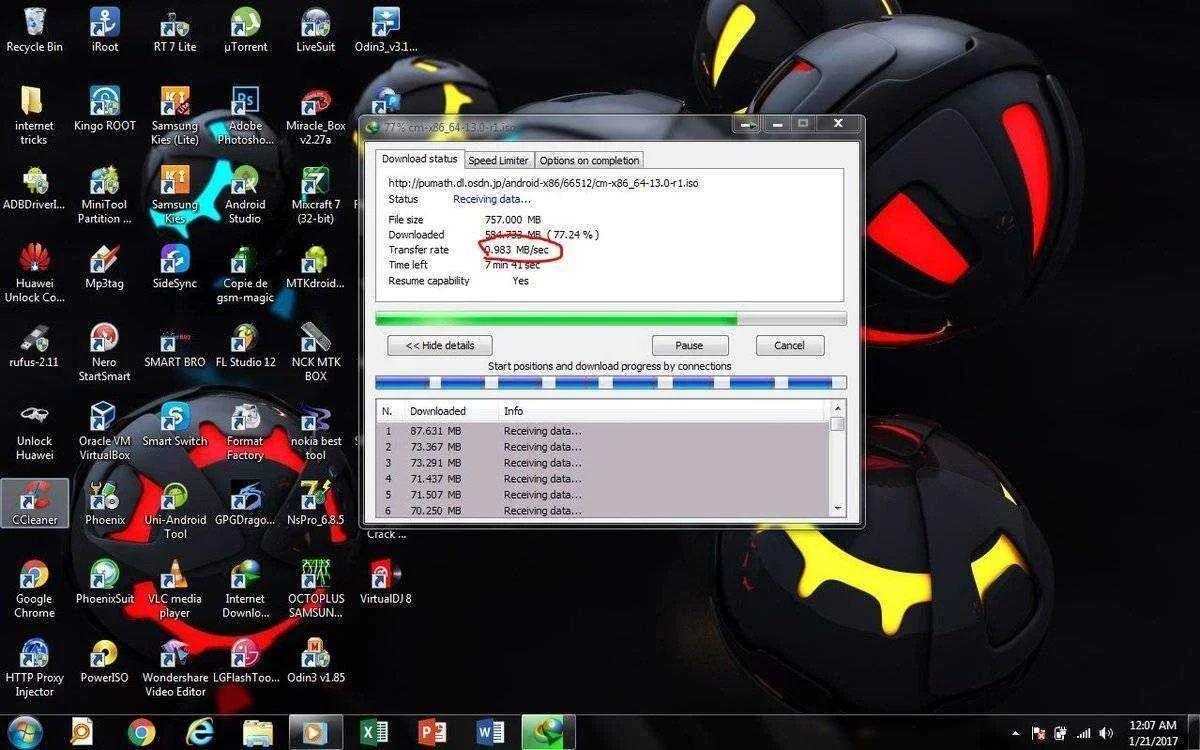Launch PowerISO from the desktop
Screen dimensions: 1200x750
point(104,660)
